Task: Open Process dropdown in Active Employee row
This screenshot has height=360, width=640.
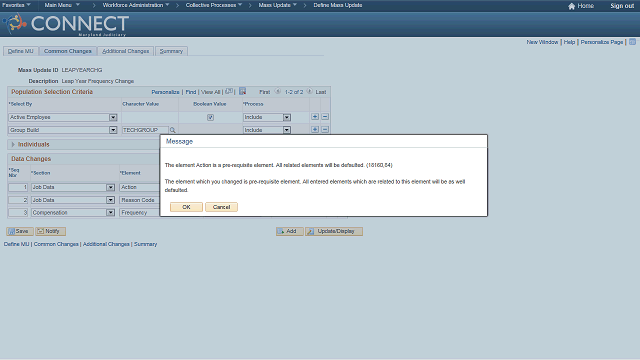Action: pos(267,117)
